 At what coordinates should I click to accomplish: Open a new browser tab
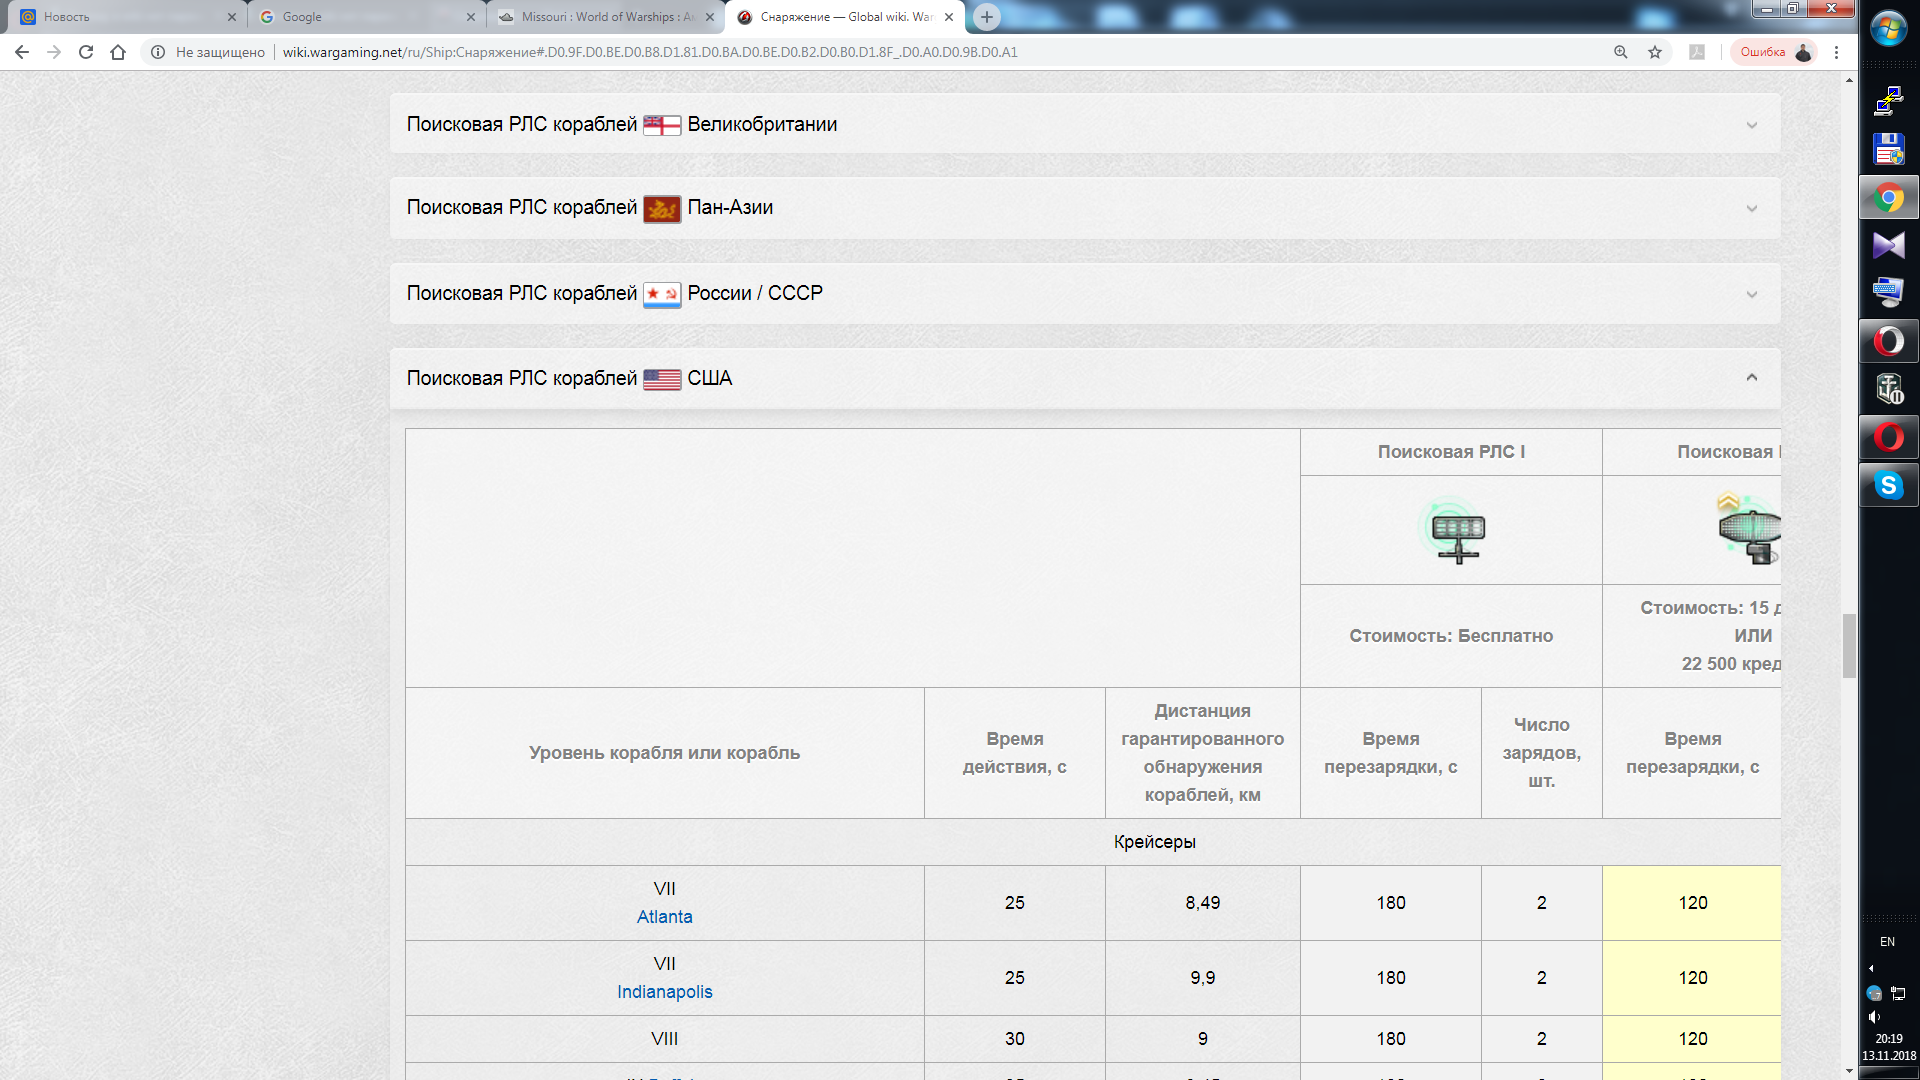pos(987,17)
